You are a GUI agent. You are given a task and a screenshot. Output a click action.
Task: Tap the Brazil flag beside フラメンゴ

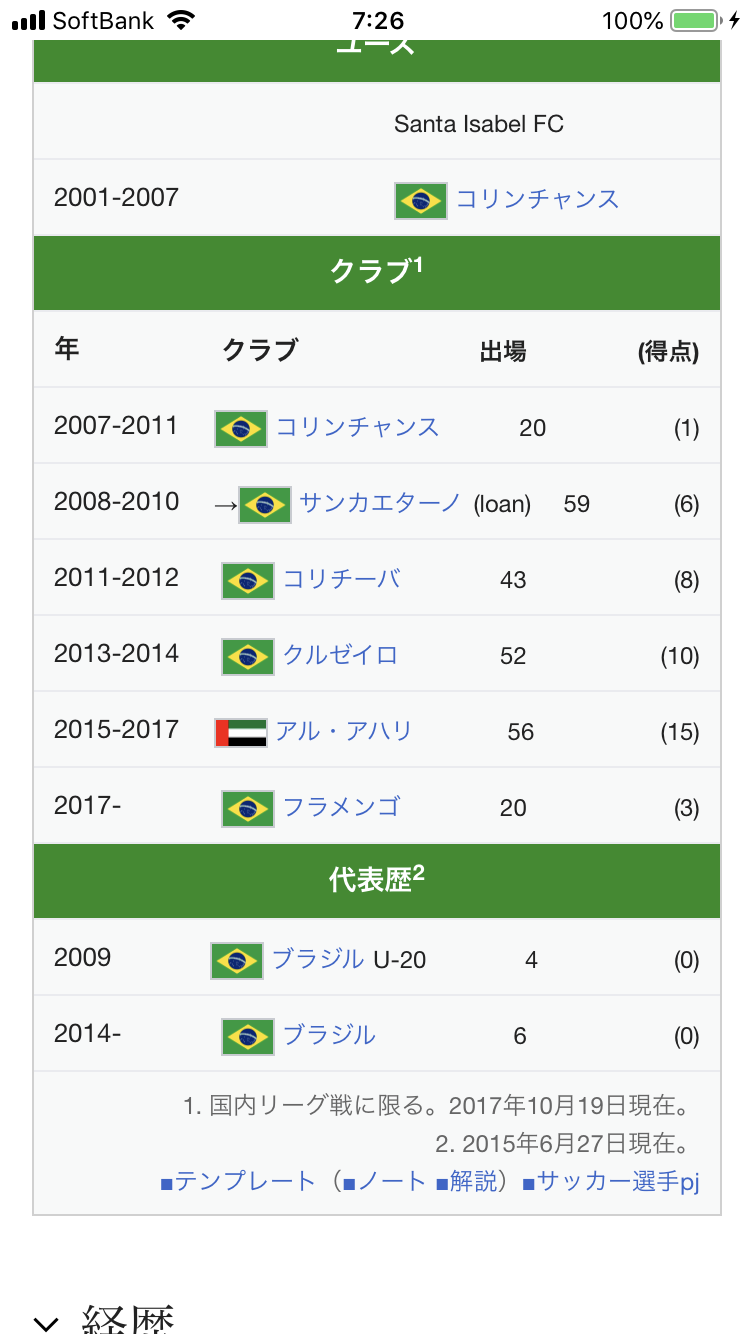click(x=247, y=808)
